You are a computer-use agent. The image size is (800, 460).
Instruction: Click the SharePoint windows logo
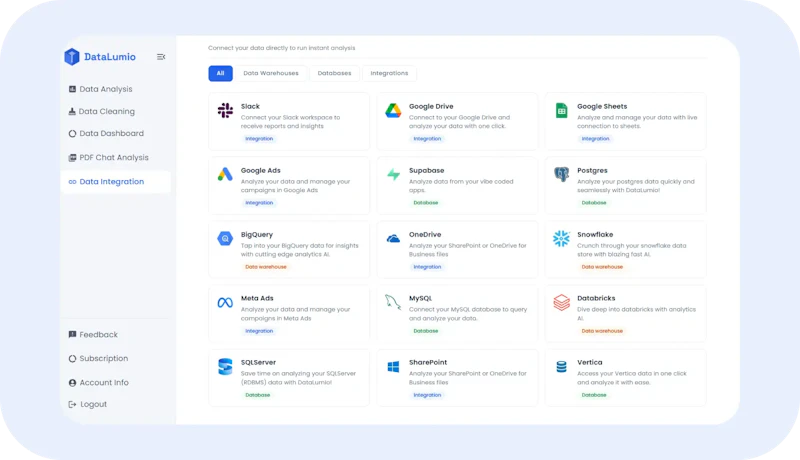pos(393,367)
